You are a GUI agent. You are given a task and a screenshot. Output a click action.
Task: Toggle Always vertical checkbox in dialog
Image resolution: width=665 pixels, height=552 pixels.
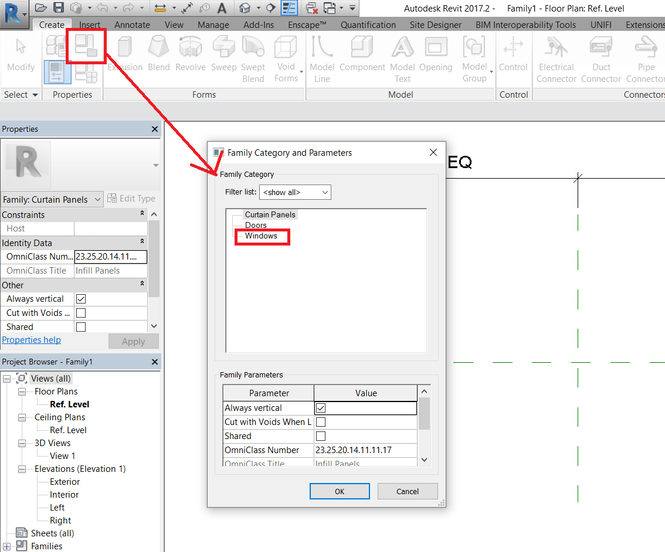tap(321, 408)
